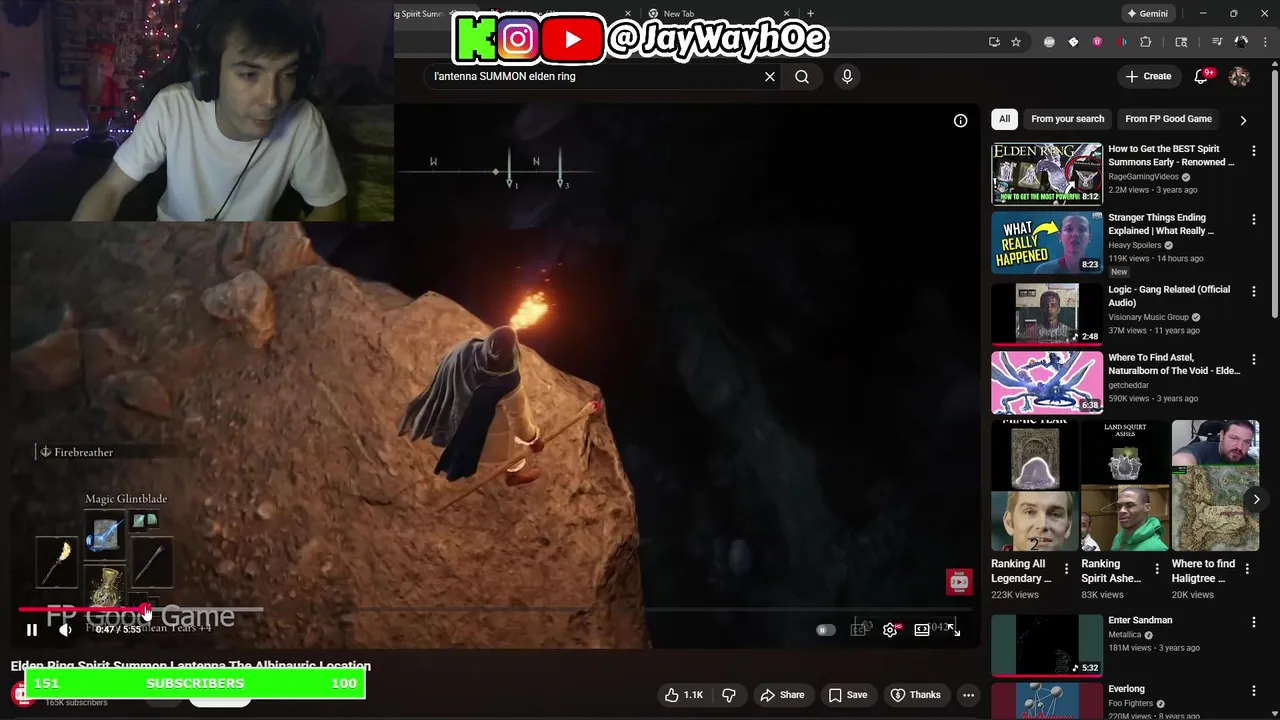Screen dimensions: 1280x720
Task: Select the From your search chip
Action: [x=1068, y=119]
